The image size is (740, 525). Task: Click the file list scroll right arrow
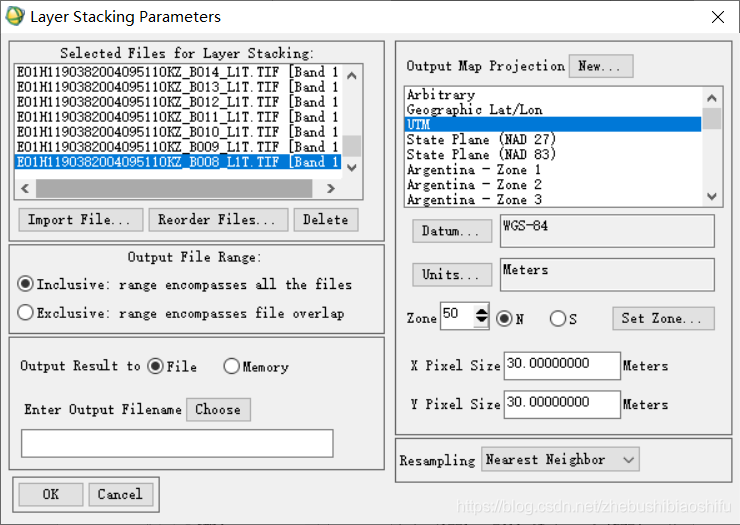331,188
